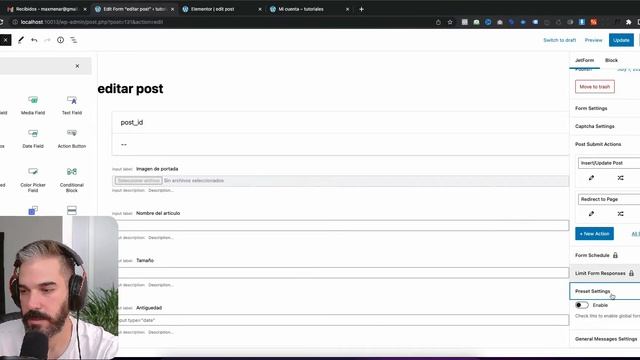Image resolution: width=640 pixels, height=360 pixels.
Task: Click the pencil Tools icon in editor toolbar
Action: coord(21,40)
